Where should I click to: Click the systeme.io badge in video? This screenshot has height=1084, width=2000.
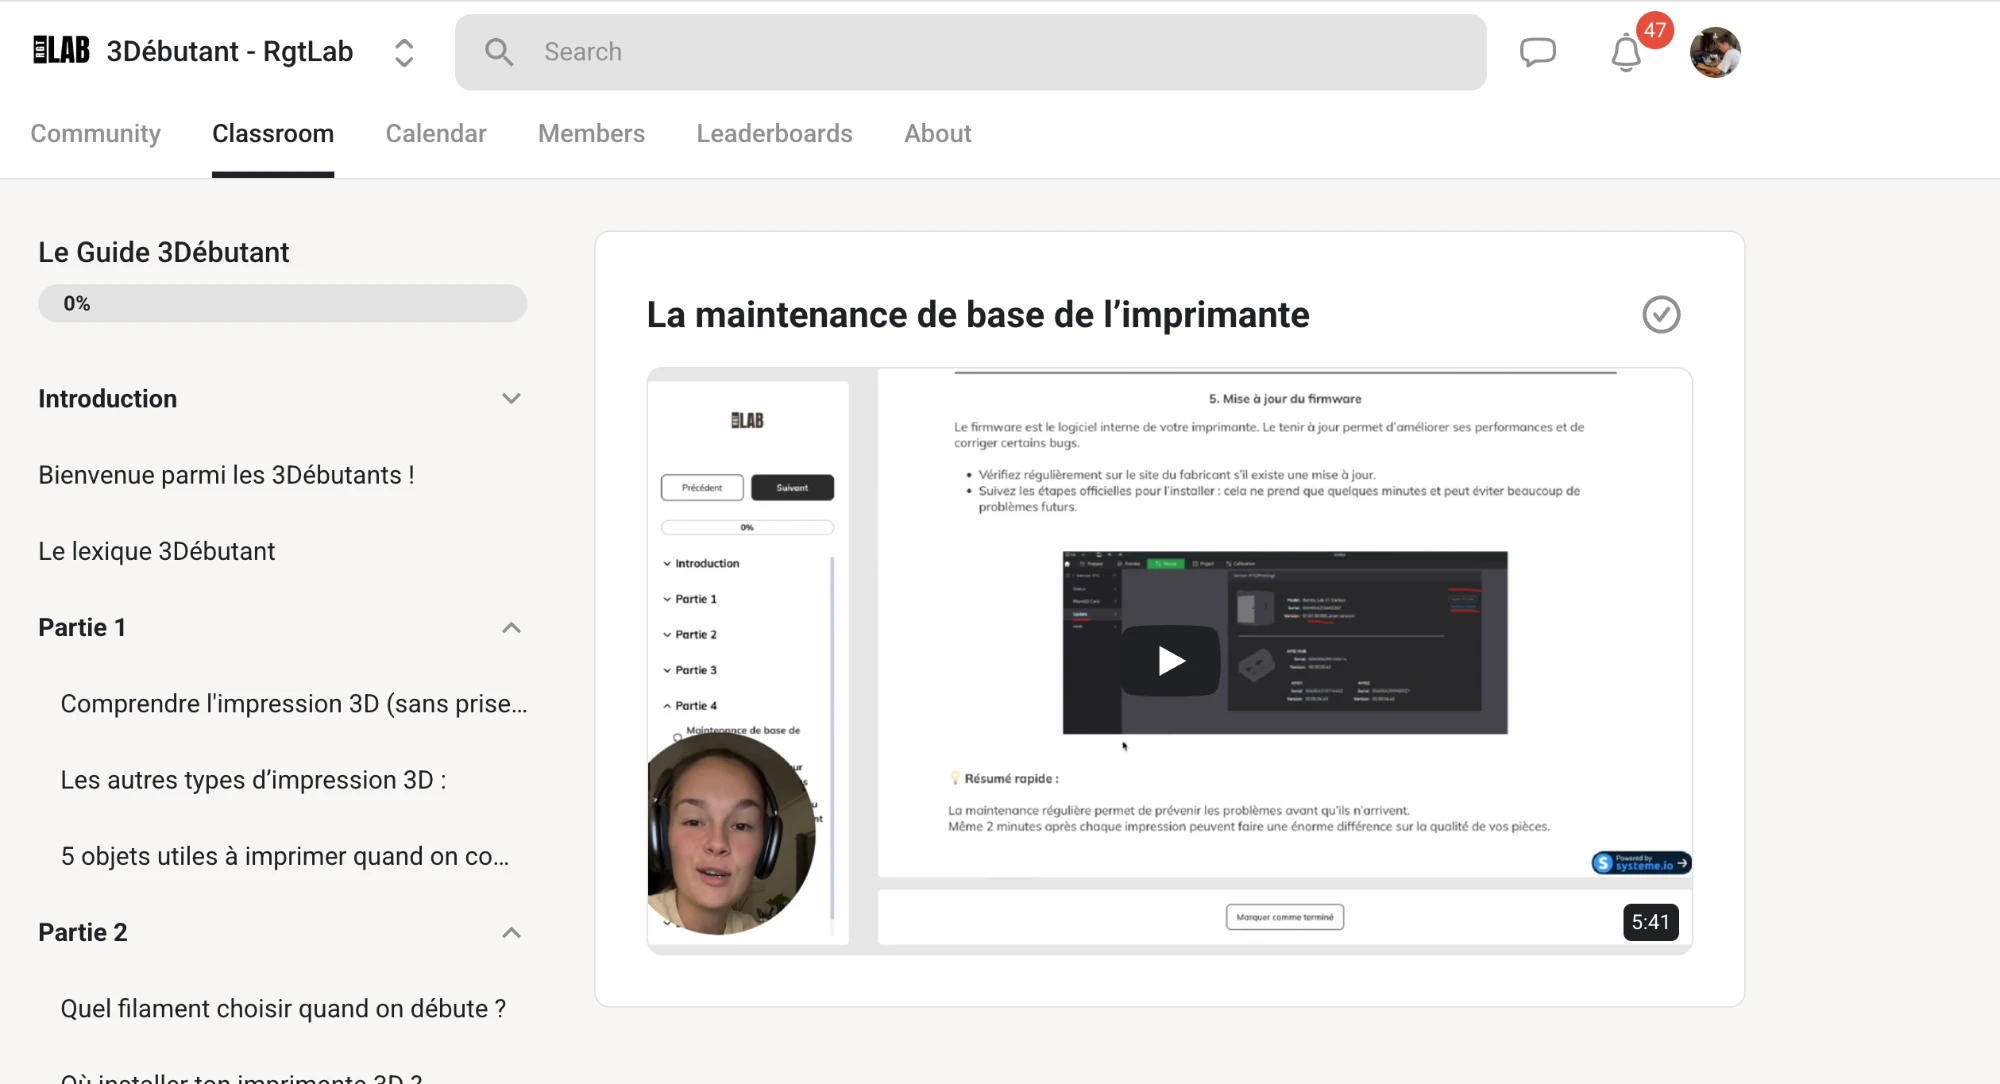(1641, 862)
